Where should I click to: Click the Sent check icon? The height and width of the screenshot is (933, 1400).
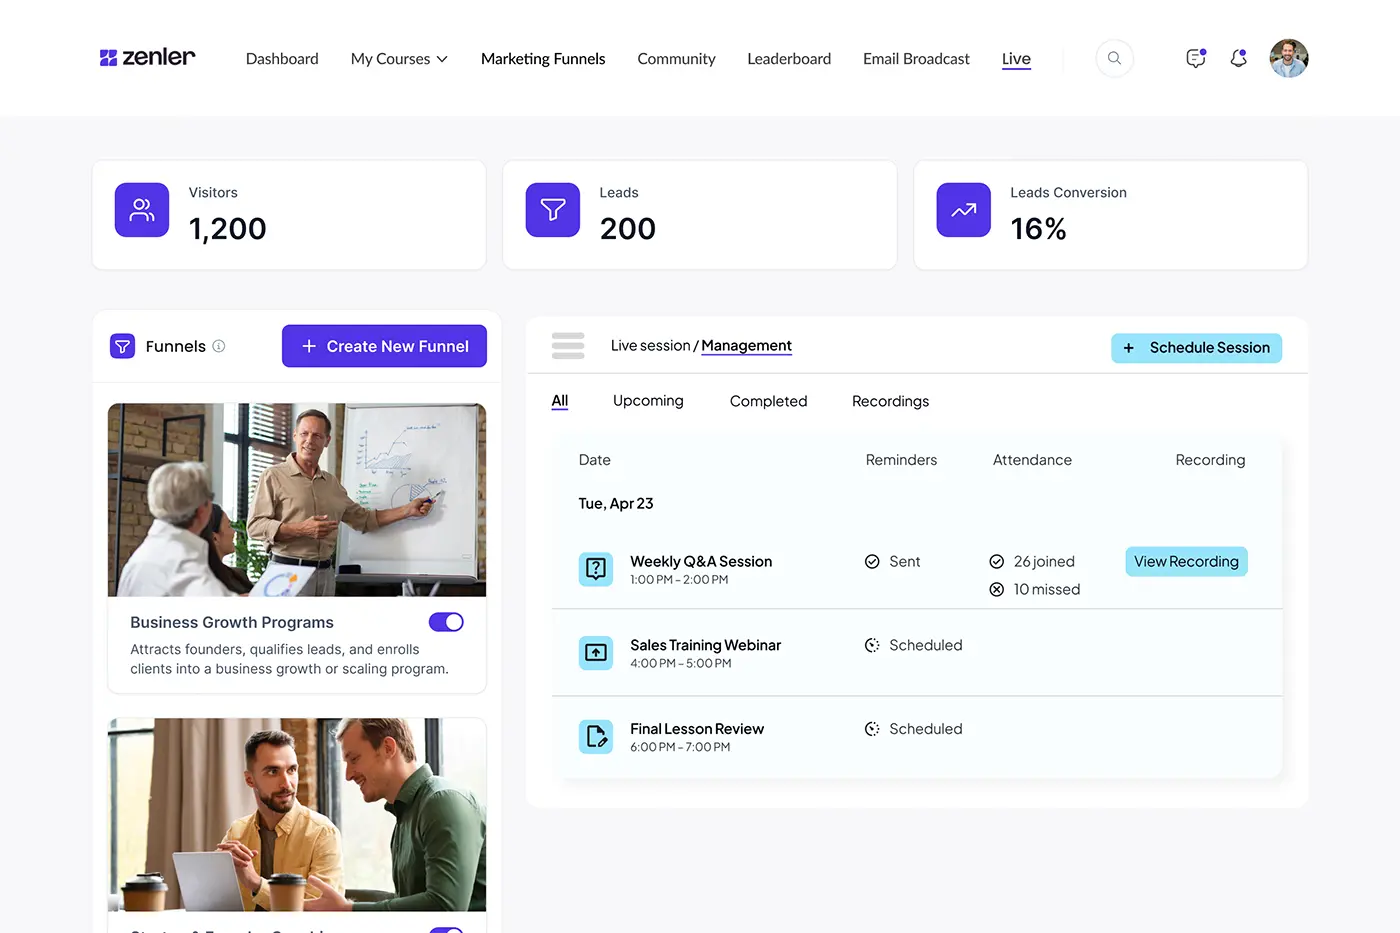872,562
